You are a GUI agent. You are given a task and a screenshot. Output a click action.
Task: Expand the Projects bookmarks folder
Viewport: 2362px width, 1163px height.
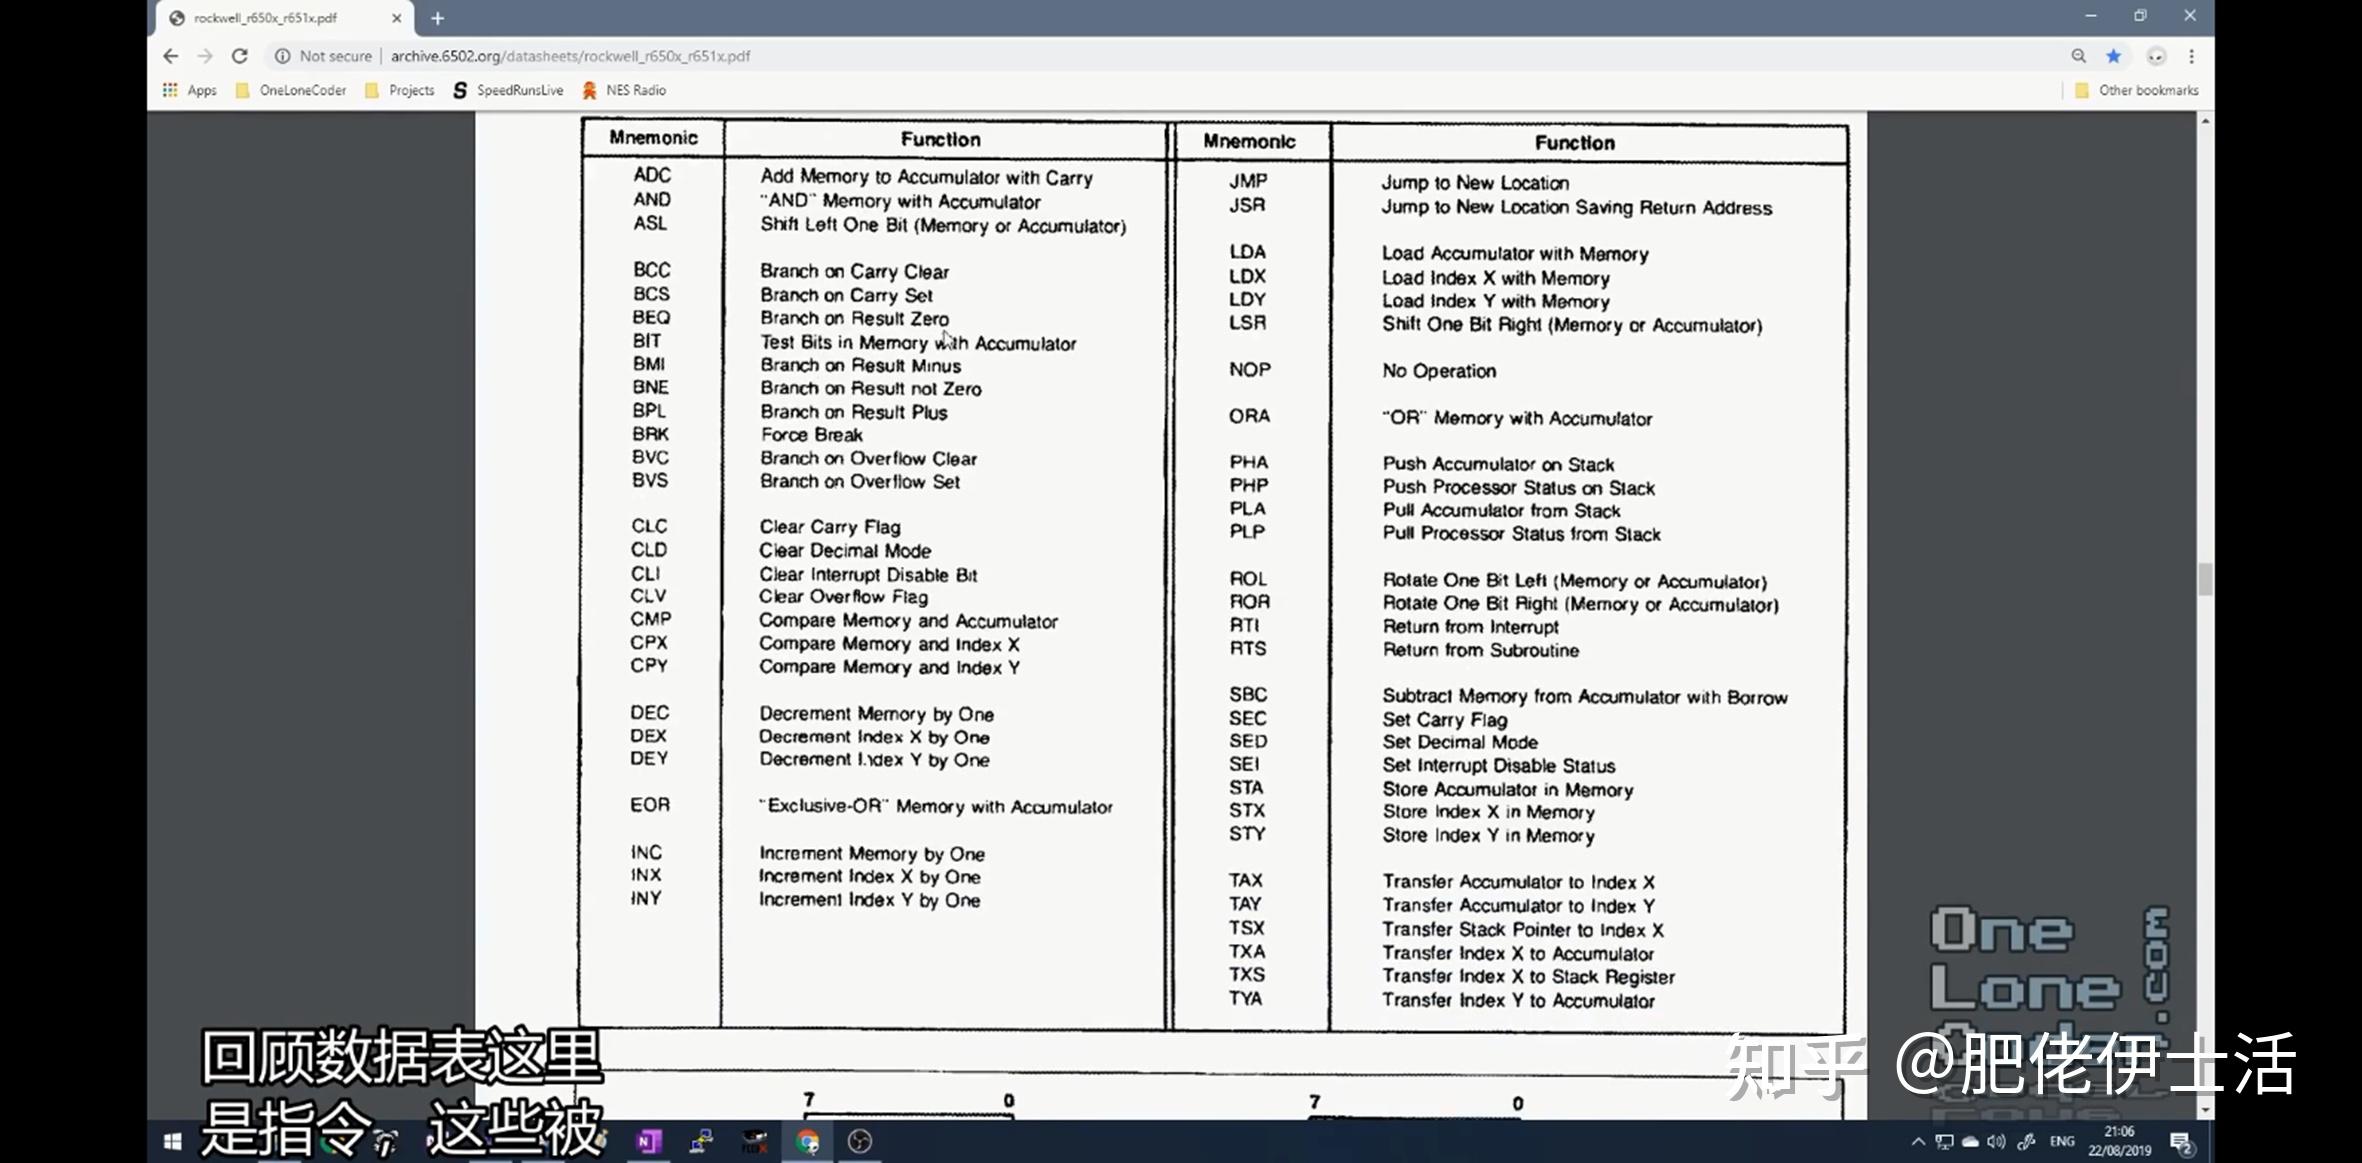click(x=400, y=90)
